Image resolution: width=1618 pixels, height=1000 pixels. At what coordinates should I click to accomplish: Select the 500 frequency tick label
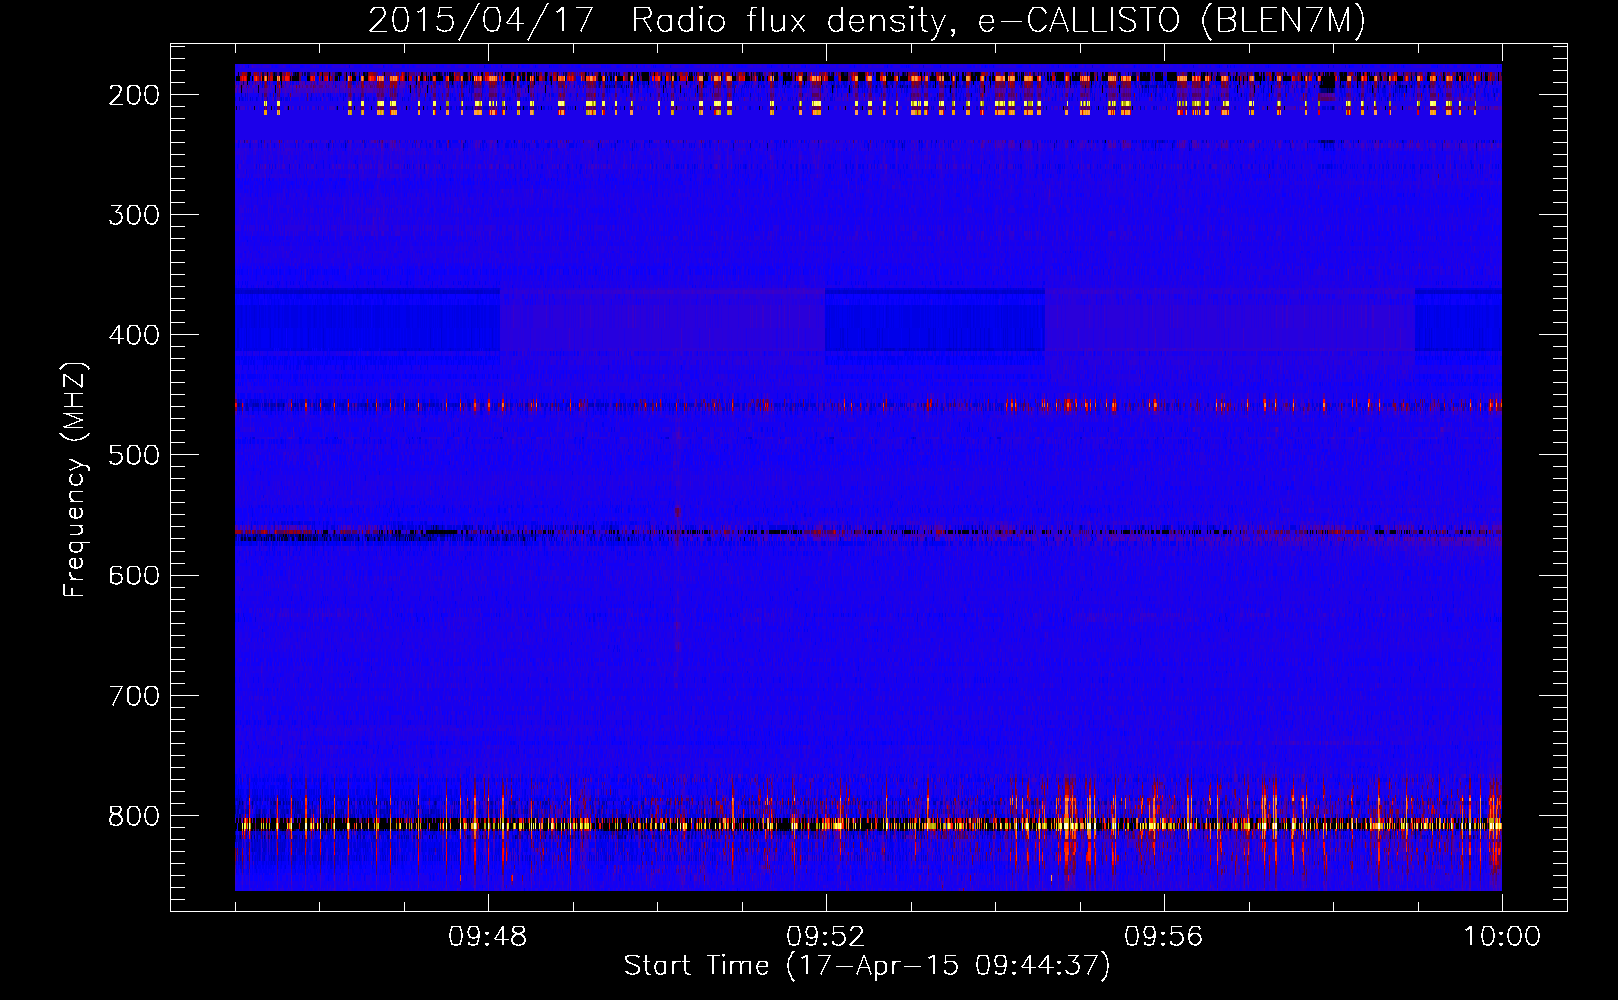point(134,455)
